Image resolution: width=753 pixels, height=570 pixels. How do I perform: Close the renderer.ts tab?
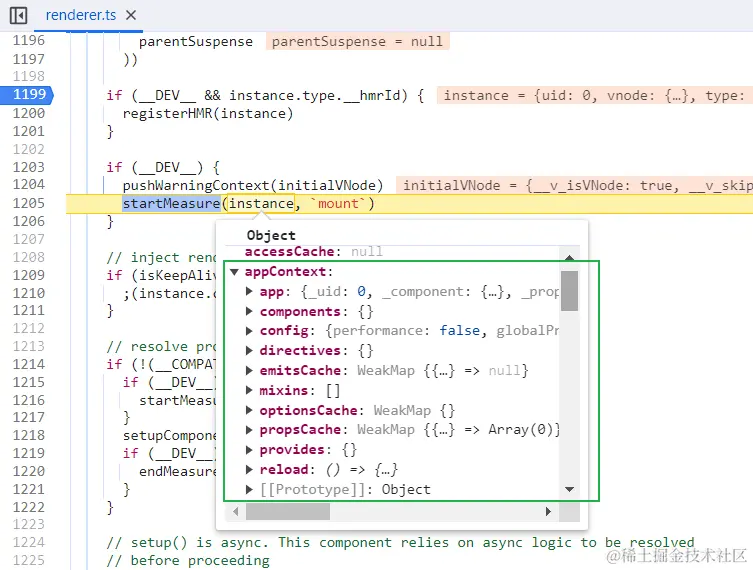(x=131, y=15)
